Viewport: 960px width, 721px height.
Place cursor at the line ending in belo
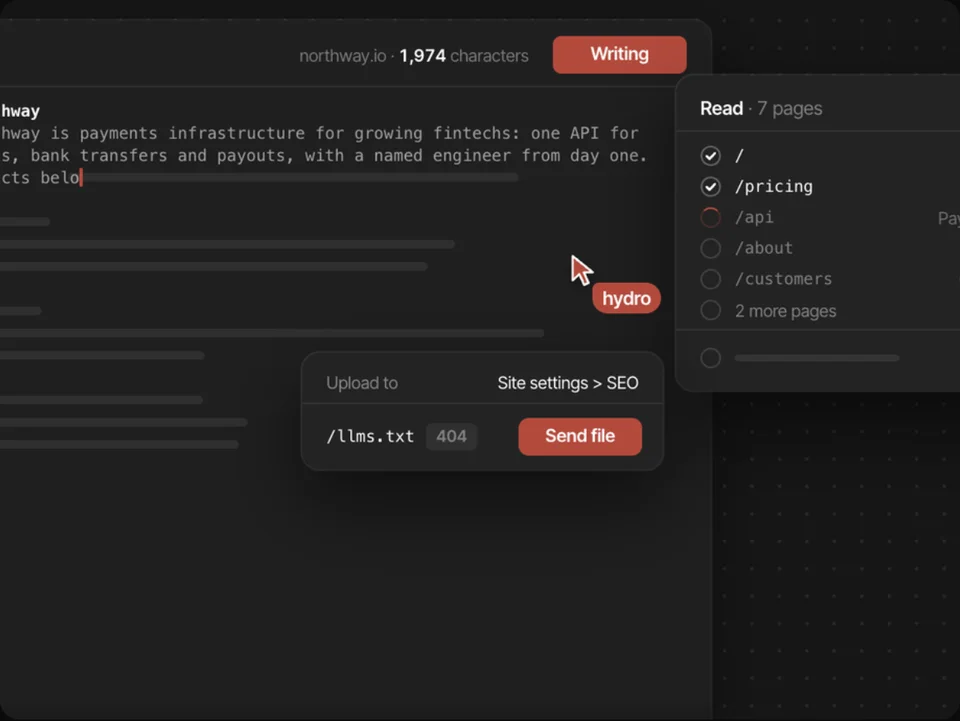(40, 177)
